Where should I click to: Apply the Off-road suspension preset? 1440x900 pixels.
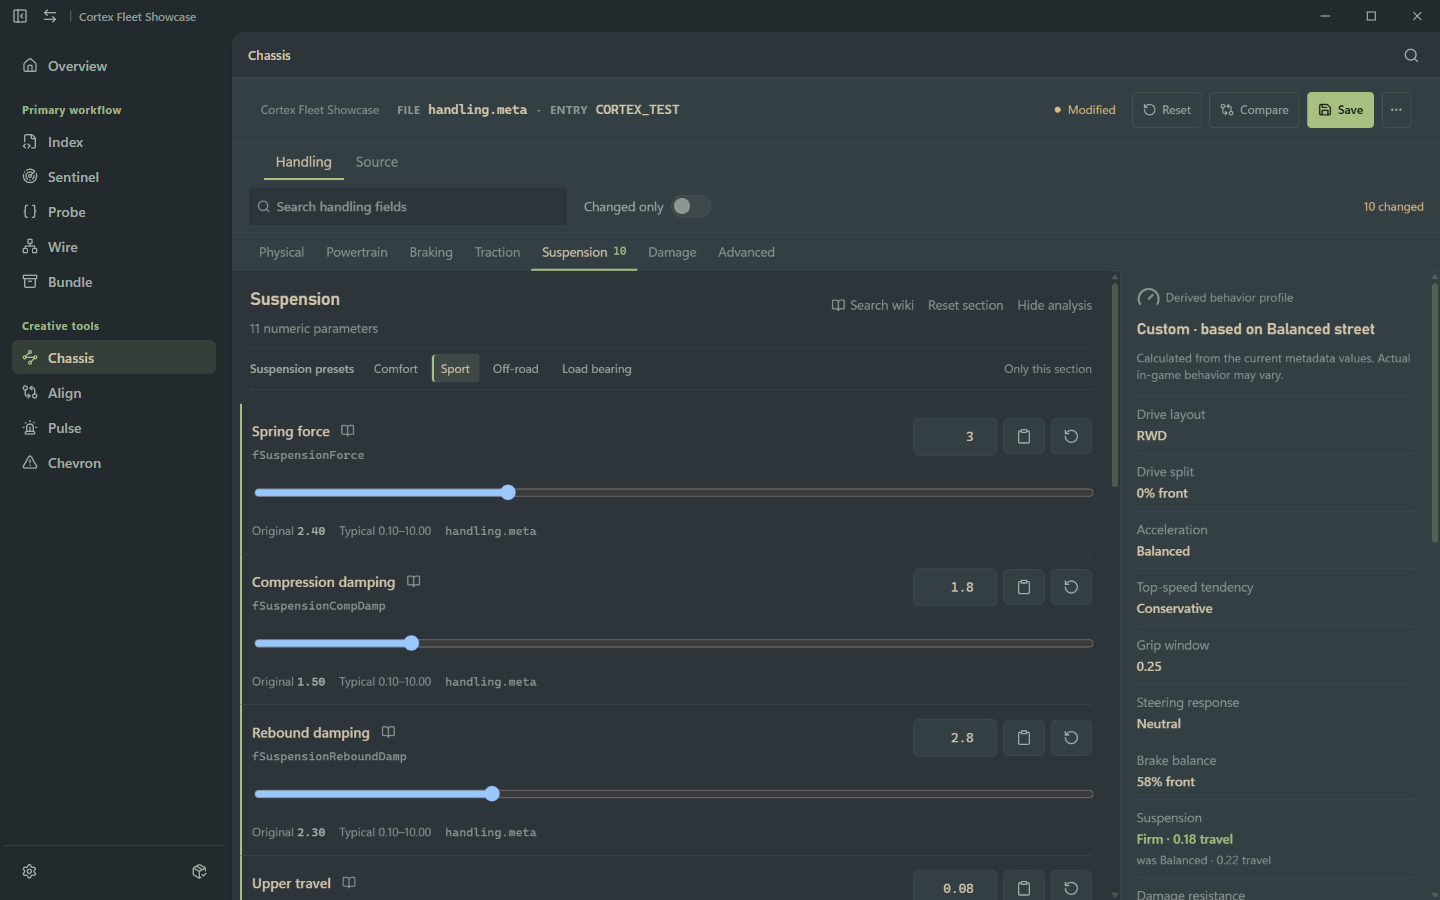[x=515, y=369]
